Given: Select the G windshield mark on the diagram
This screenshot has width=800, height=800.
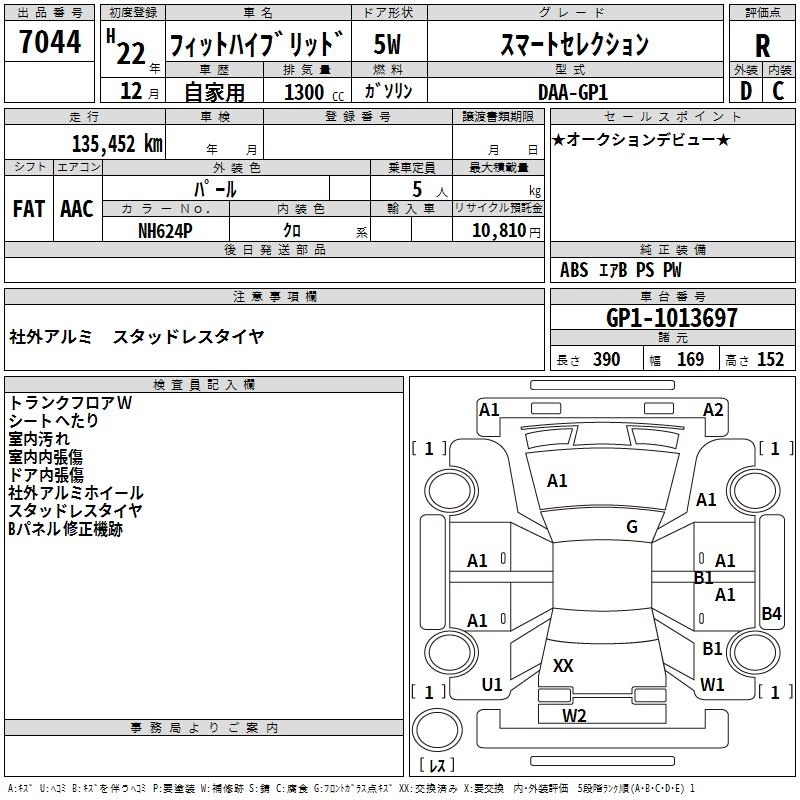Looking at the screenshot, I should pos(632,527).
